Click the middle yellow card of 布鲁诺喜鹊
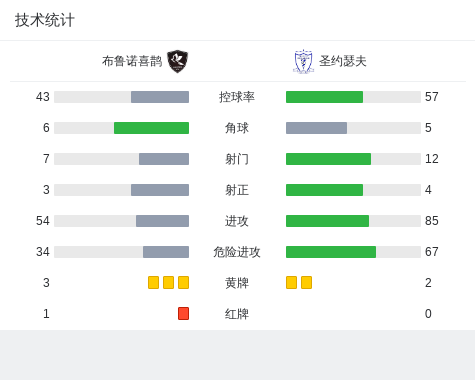The width and height of the screenshot is (475, 380). pyautogui.click(x=168, y=282)
